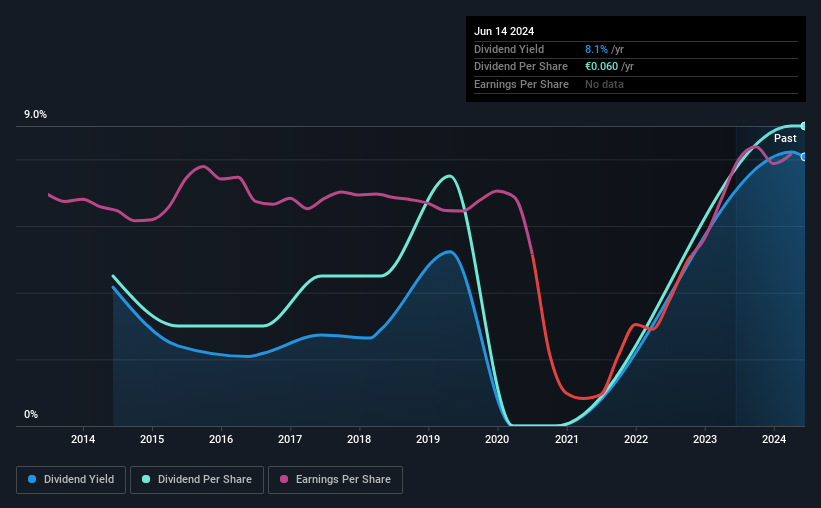This screenshot has width=821, height=508.
Task: Click the 2015 x-axis label
Action: [x=152, y=439]
